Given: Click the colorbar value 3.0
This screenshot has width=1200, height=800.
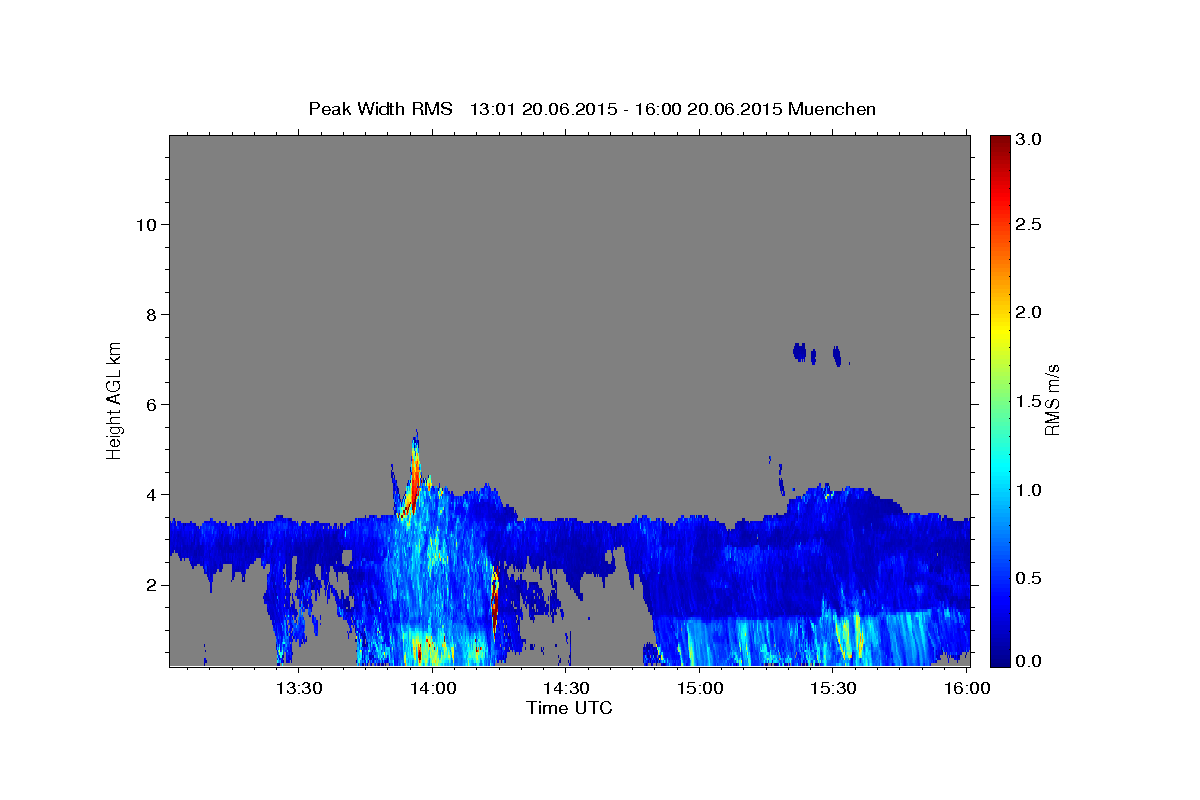Looking at the screenshot, I should pos(1029,140).
